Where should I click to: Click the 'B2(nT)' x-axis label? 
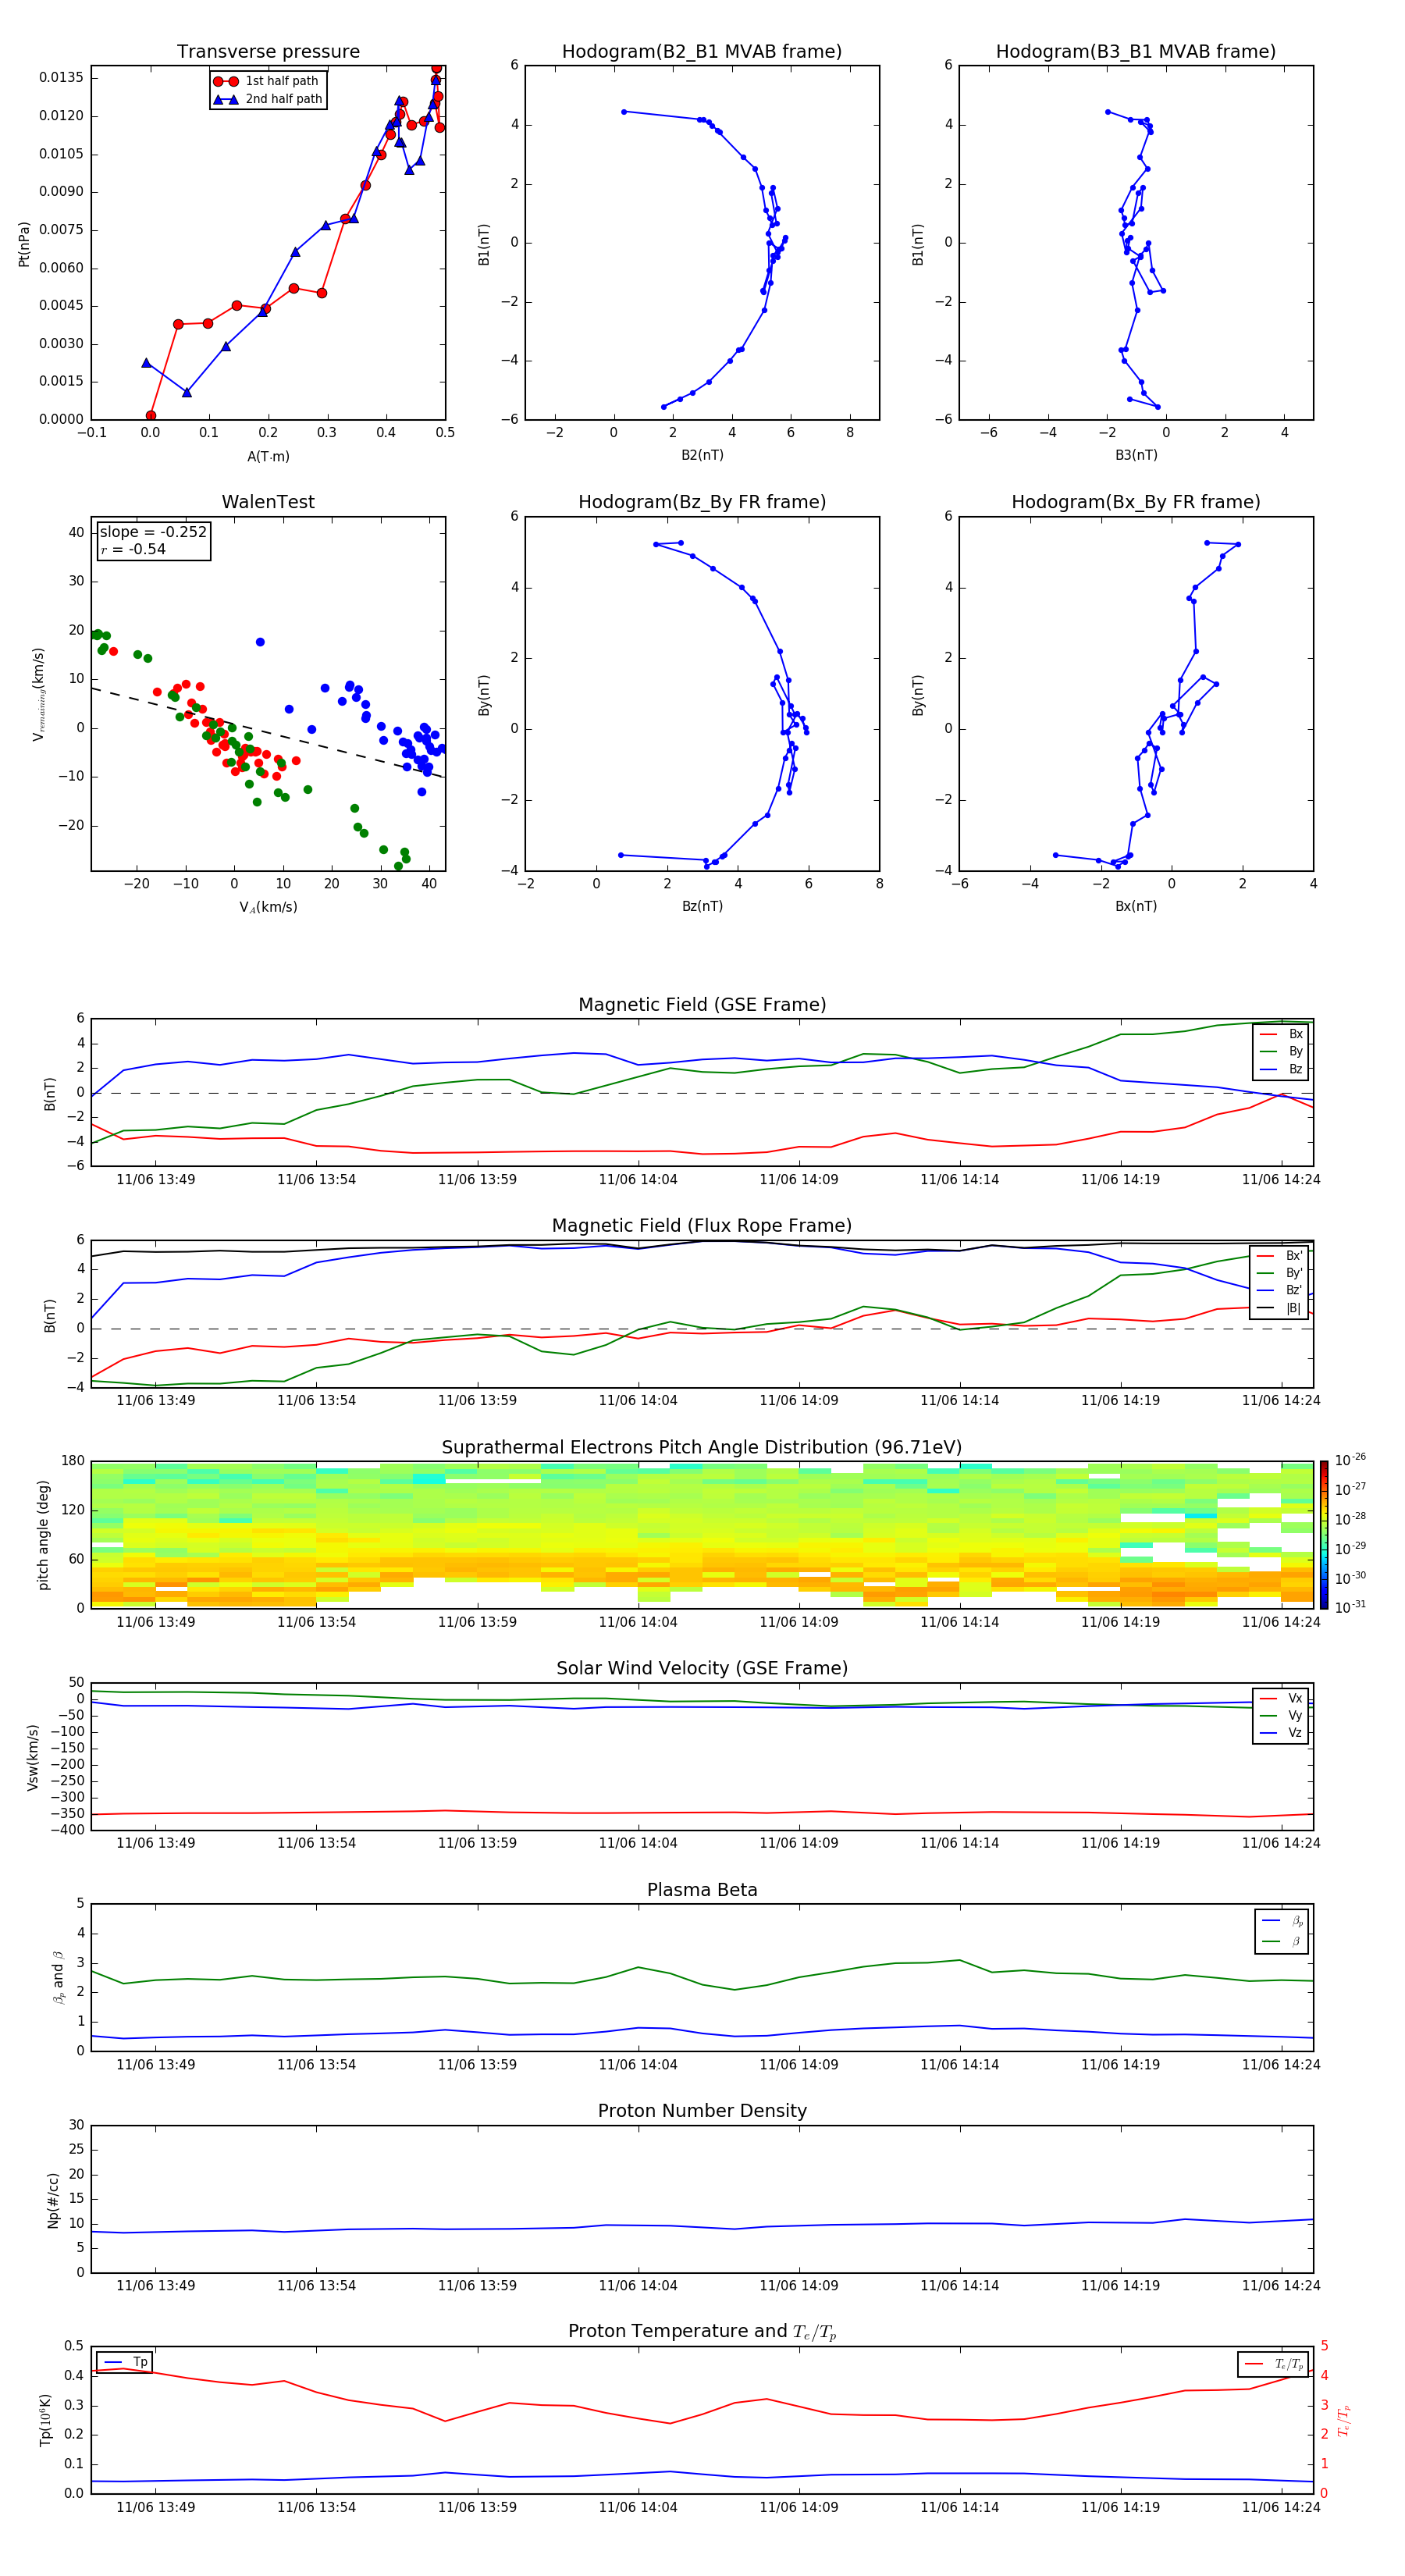702,455
